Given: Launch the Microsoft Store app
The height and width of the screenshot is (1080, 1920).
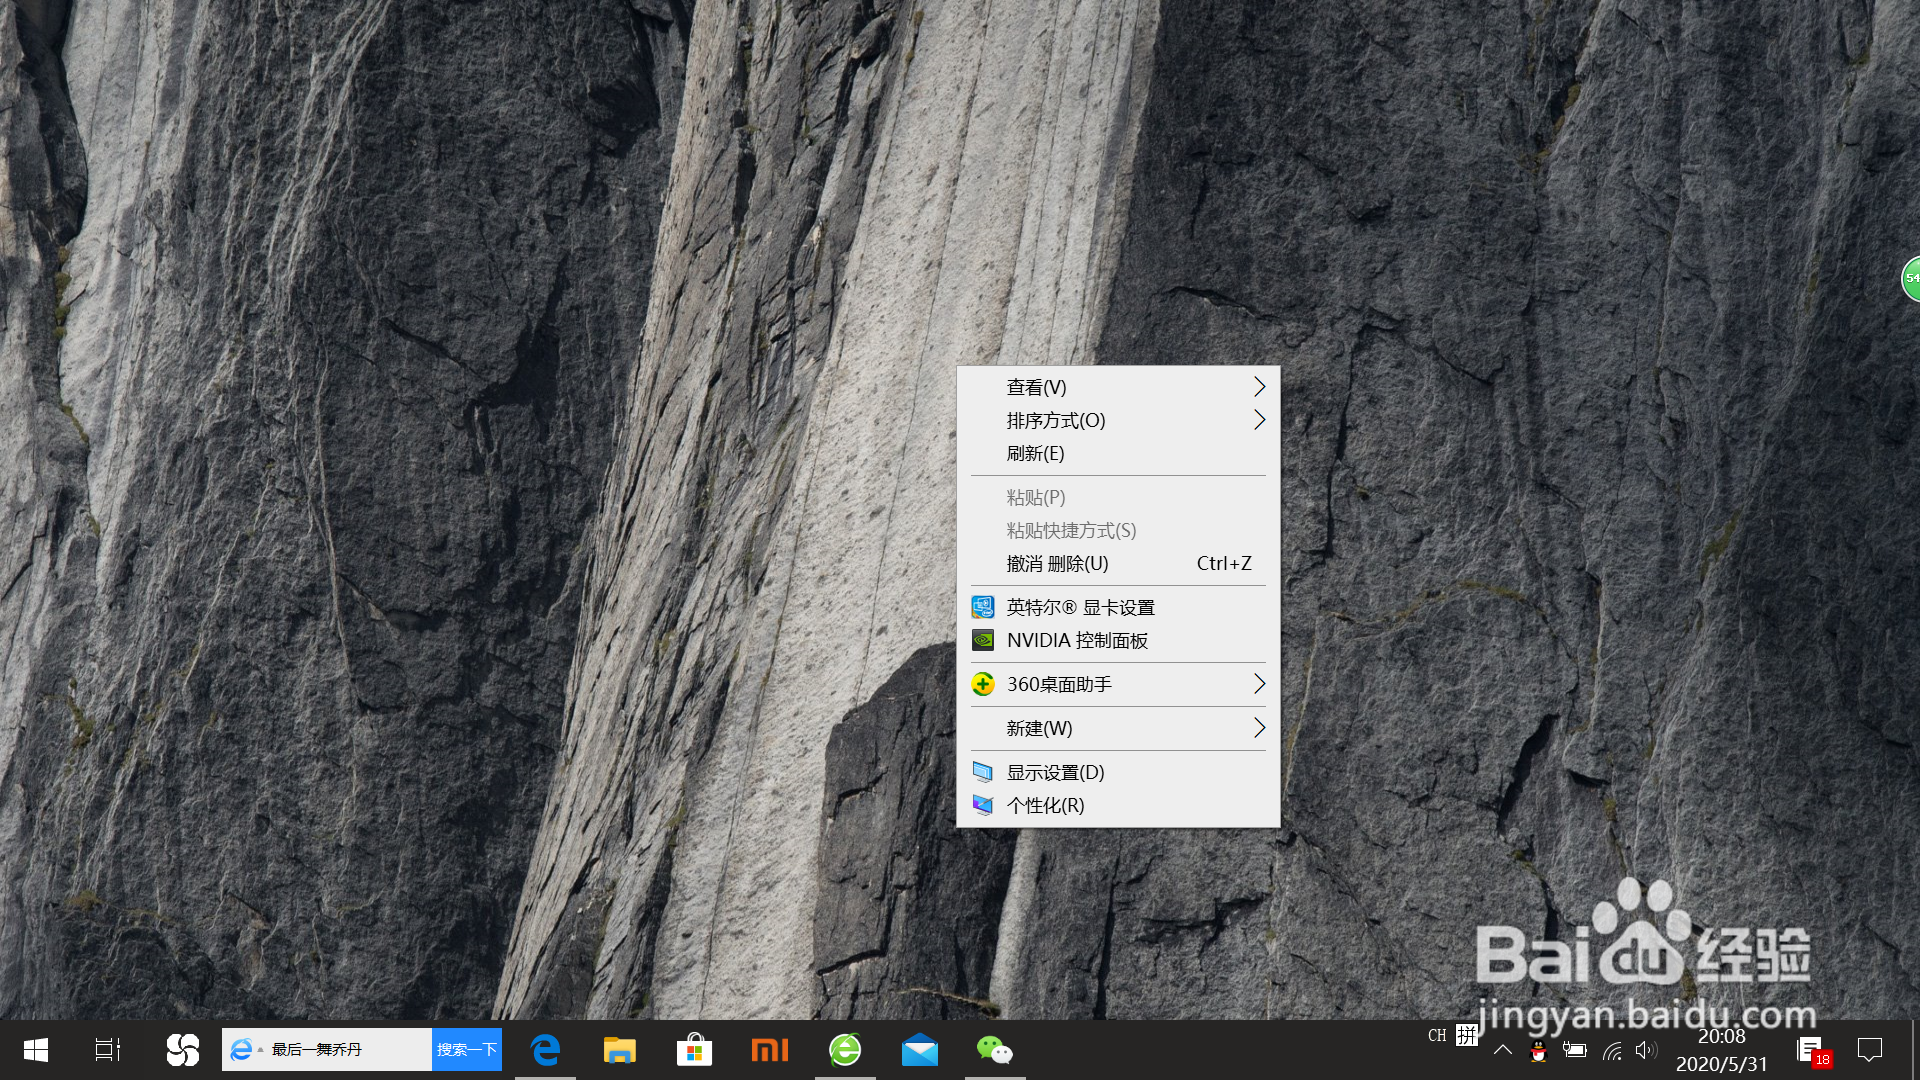Looking at the screenshot, I should 694,1050.
